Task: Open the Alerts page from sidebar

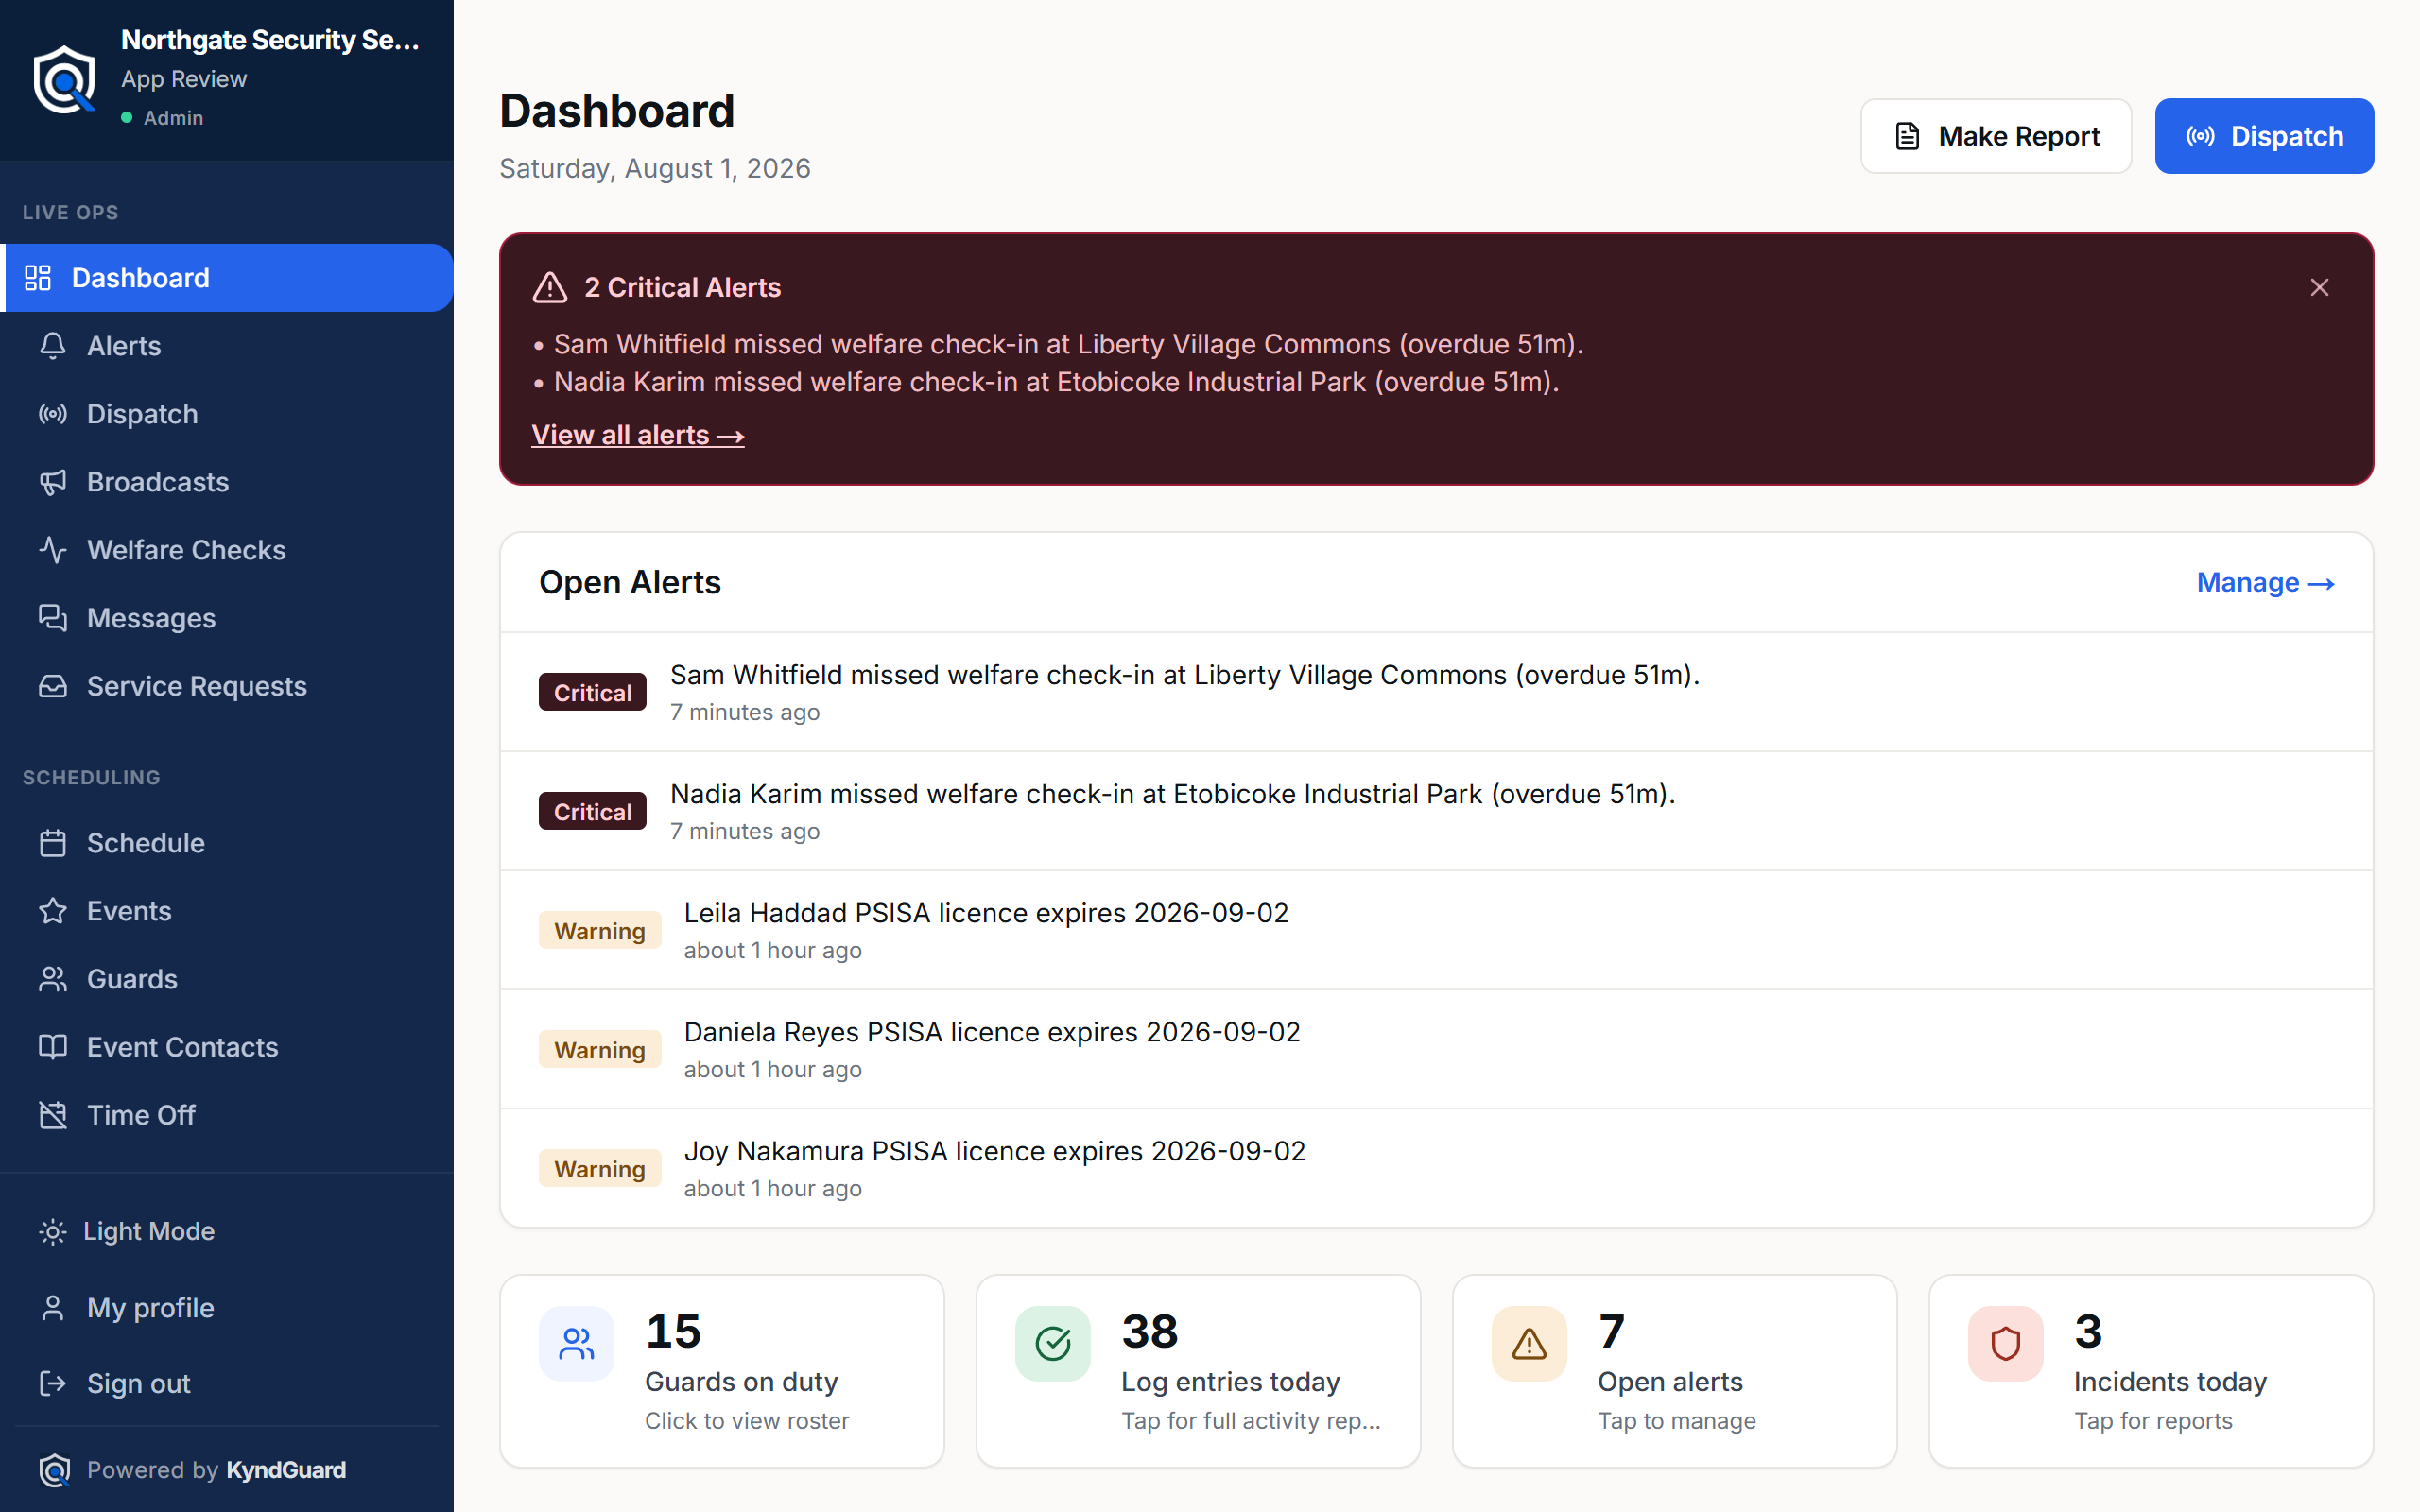Action: tap(227, 346)
